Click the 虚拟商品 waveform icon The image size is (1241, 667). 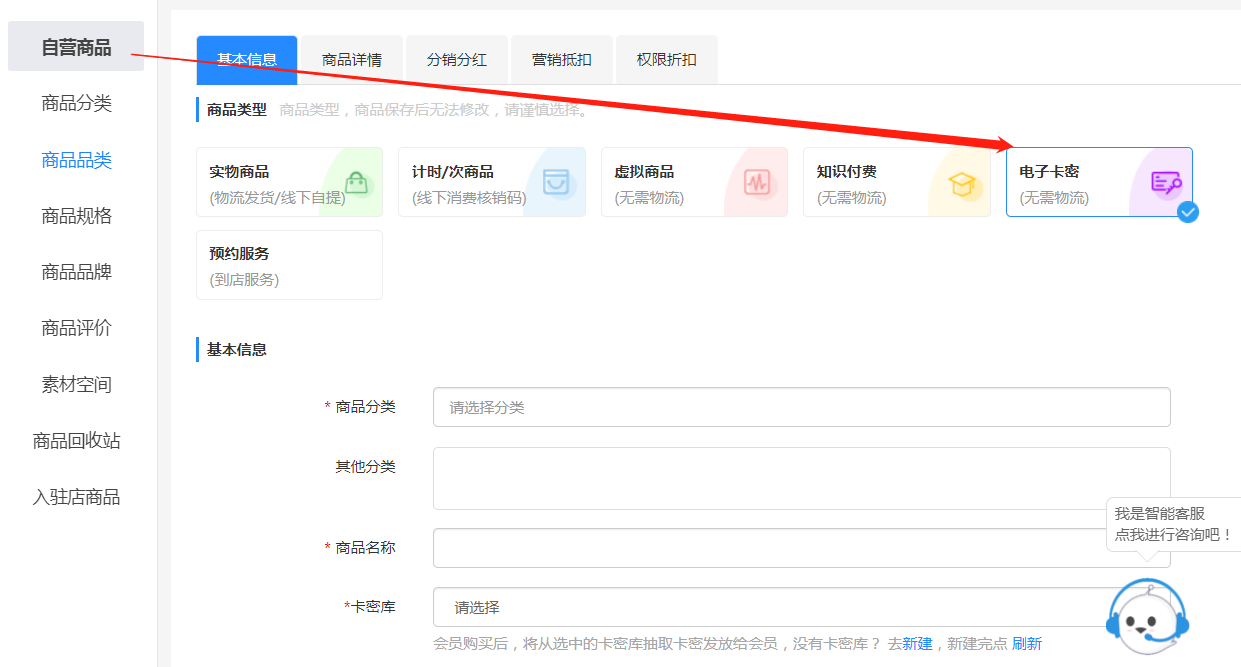click(x=758, y=182)
